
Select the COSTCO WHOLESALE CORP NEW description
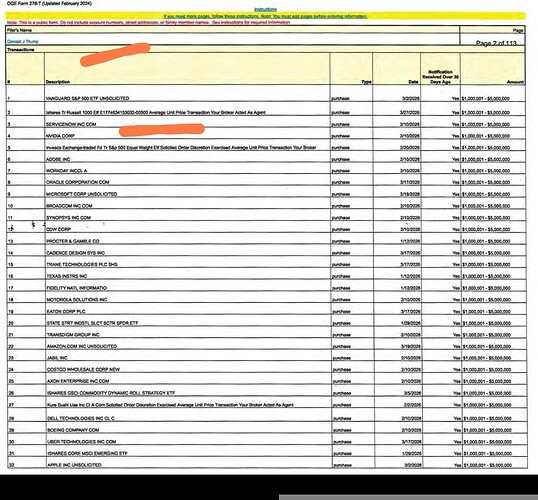[83, 370]
